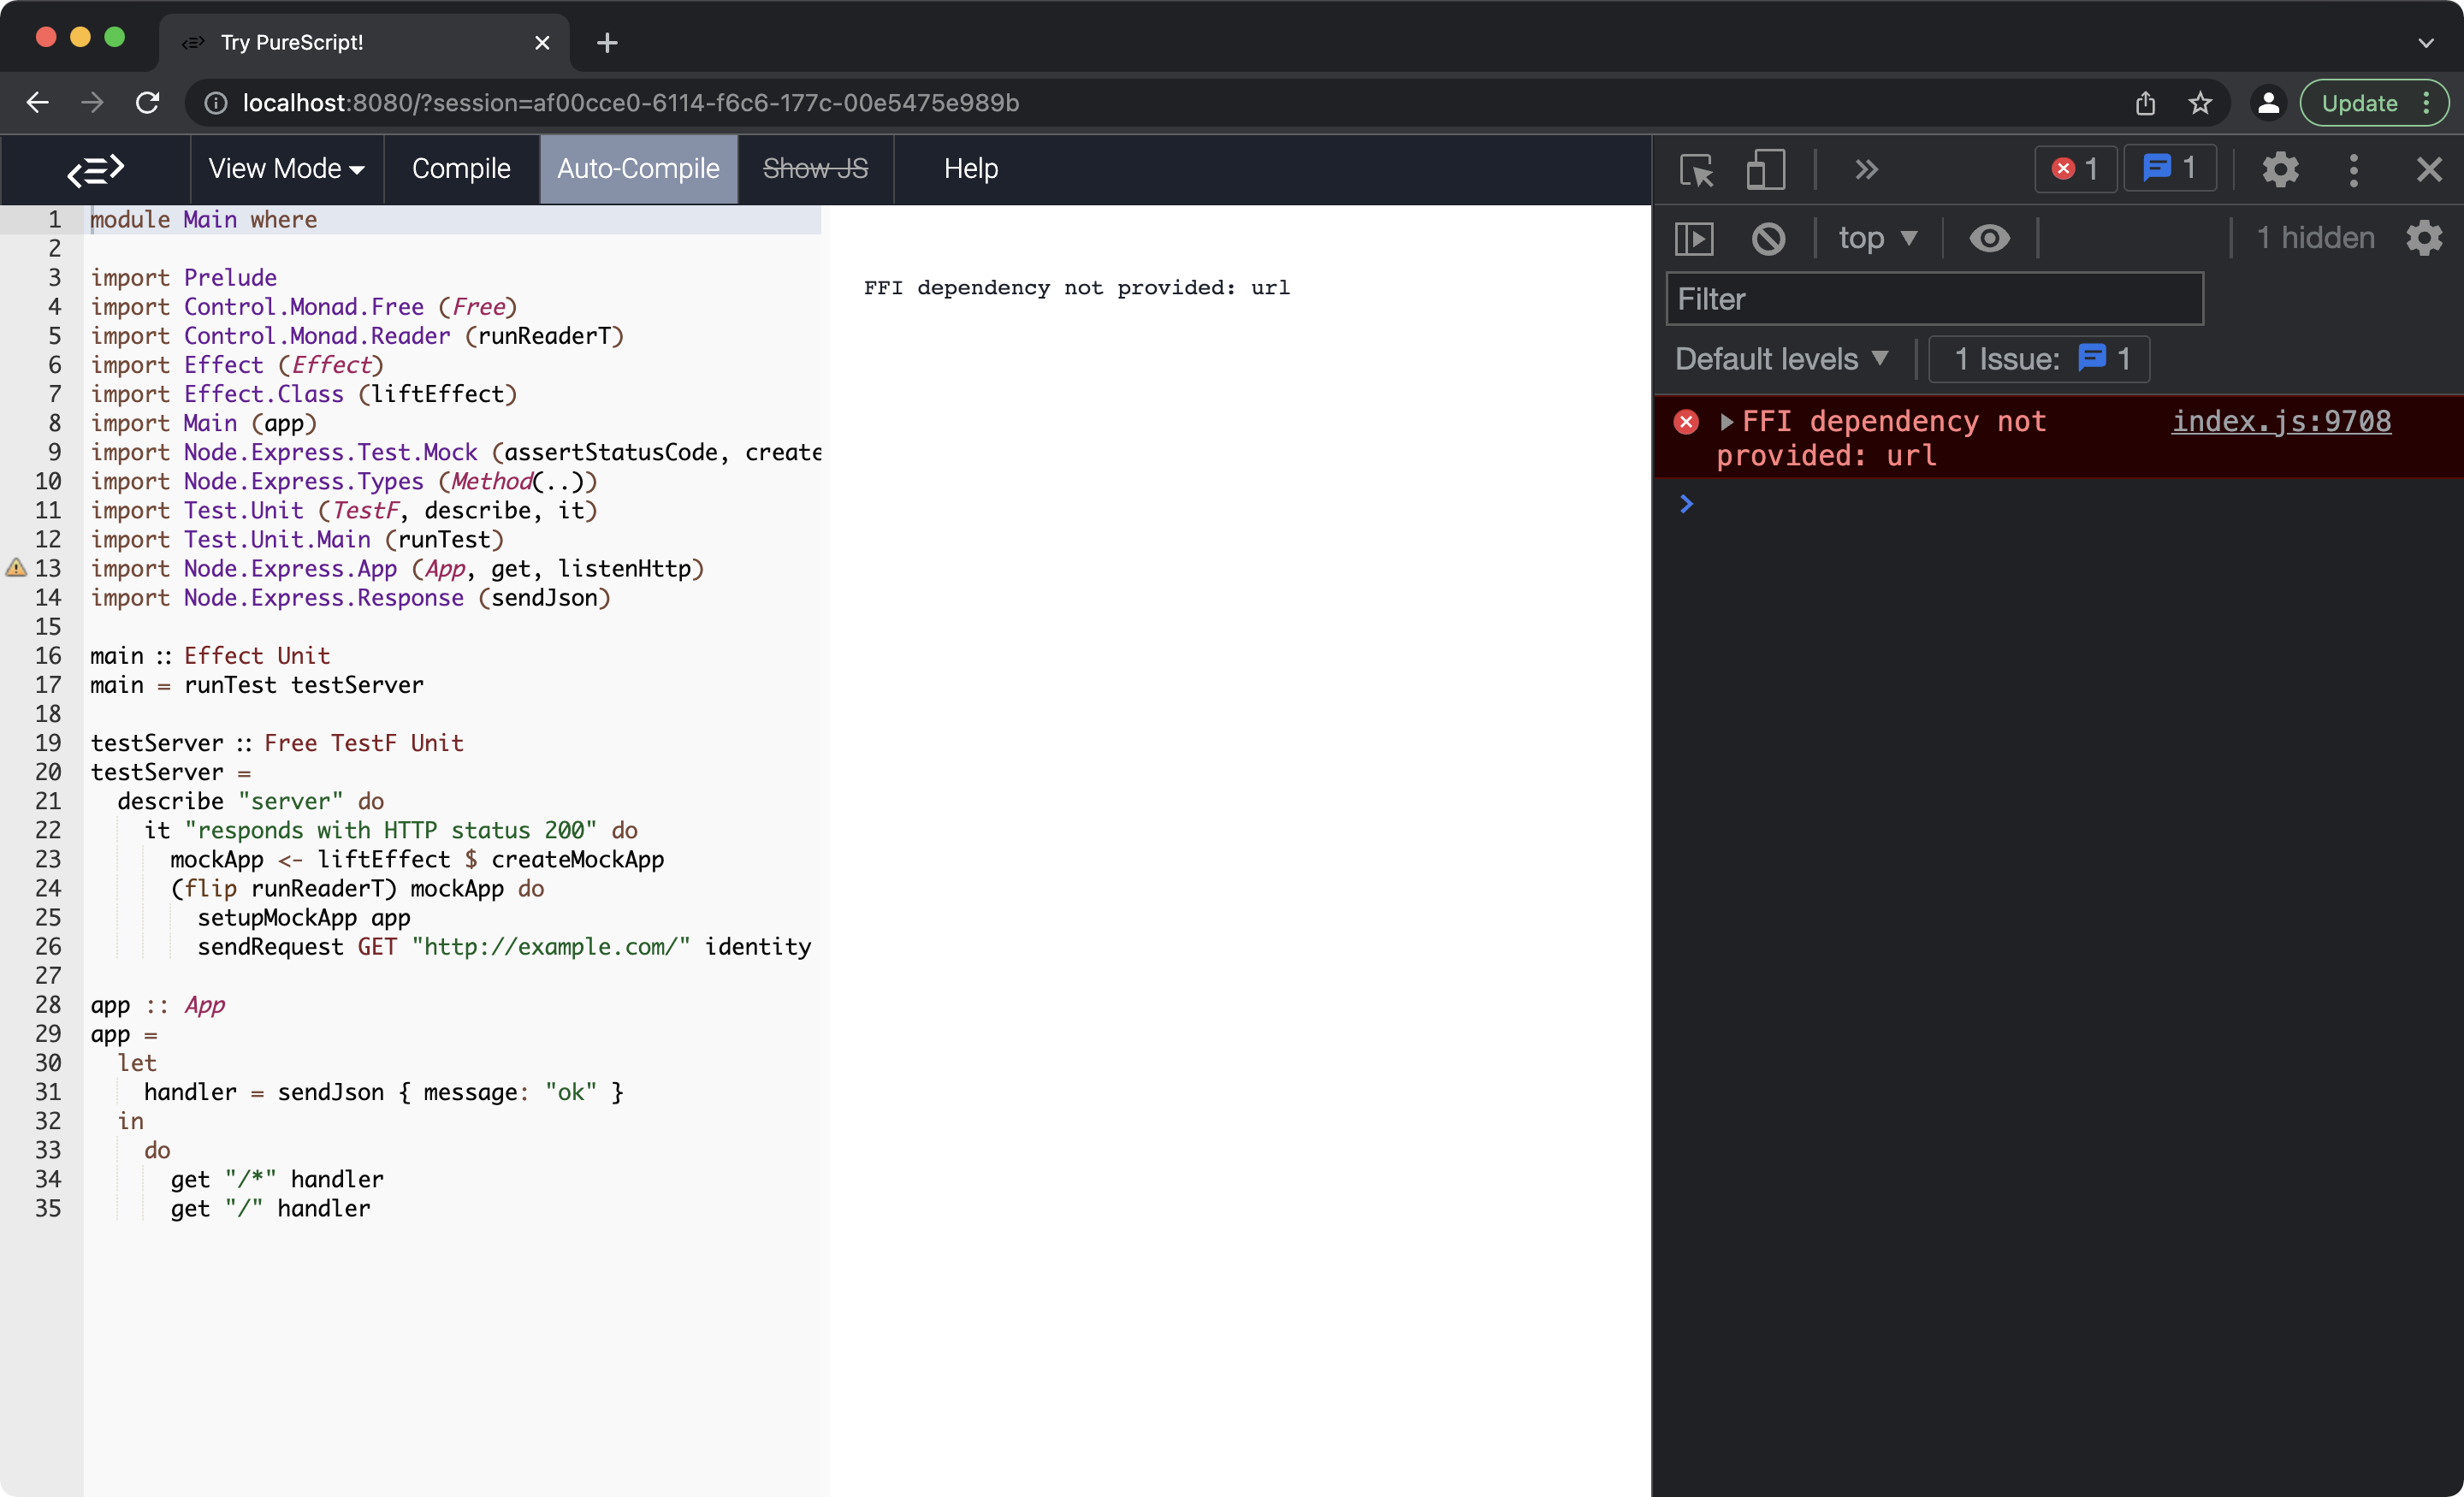Go back using browser back arrow
The image size is (2464, 1497).
pos(37,103)
